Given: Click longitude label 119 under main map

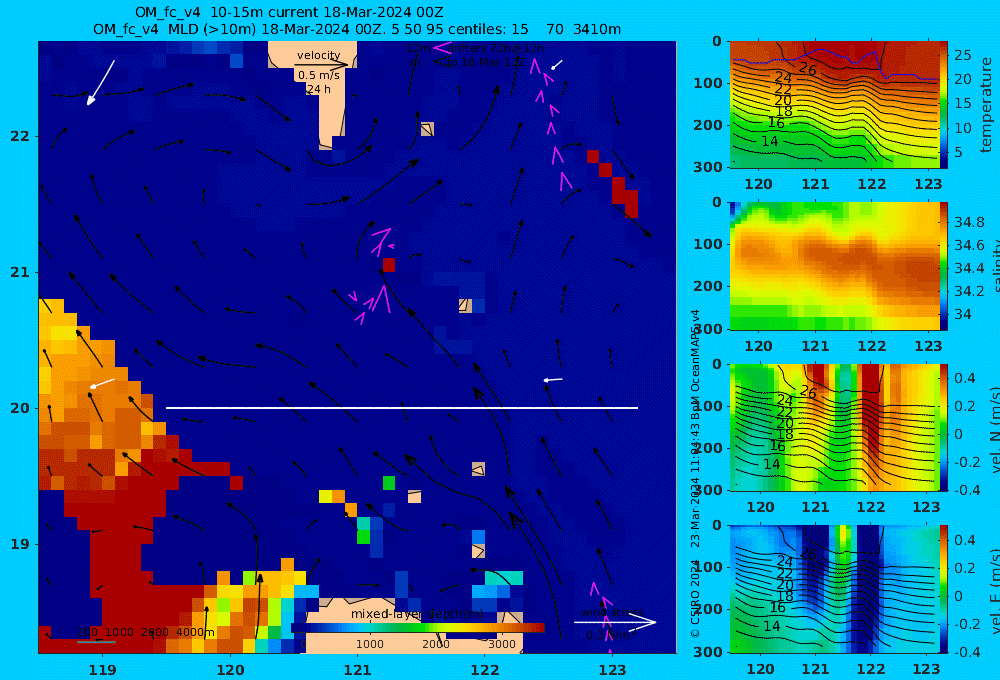Looking at the screenshot, I should 102,670.
